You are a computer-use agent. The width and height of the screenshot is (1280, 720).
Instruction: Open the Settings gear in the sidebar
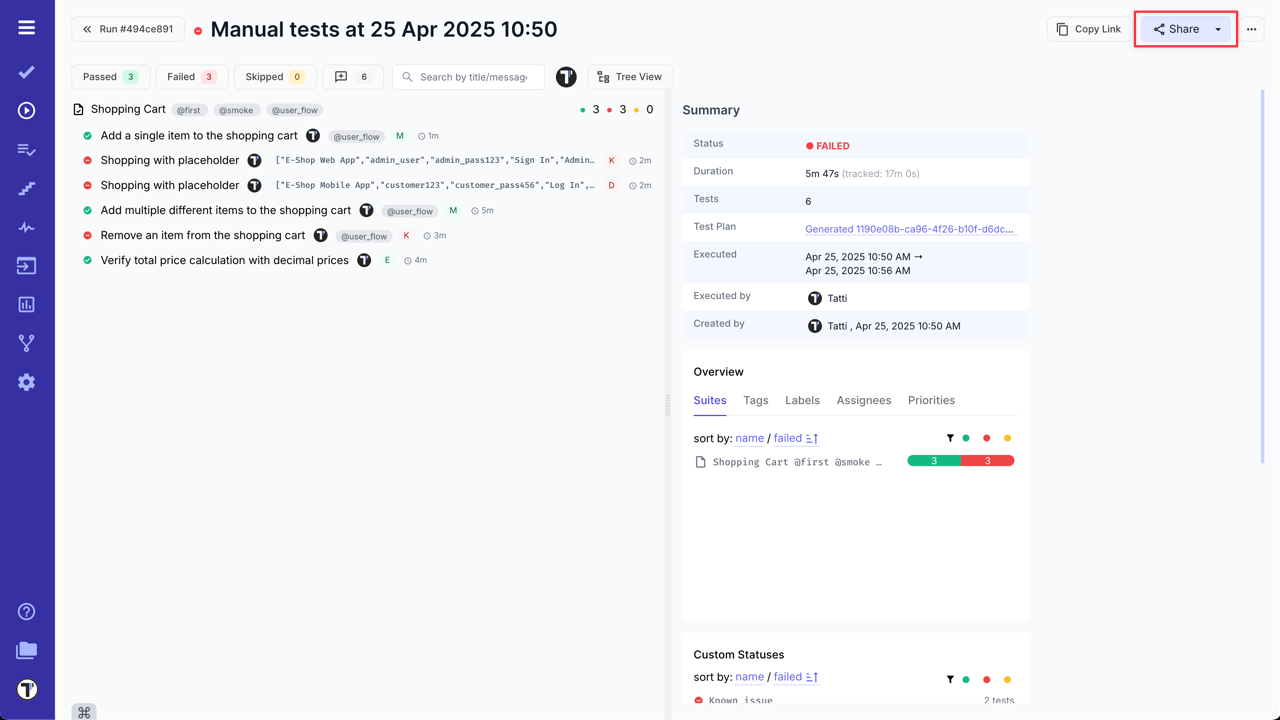coord(26,381)
